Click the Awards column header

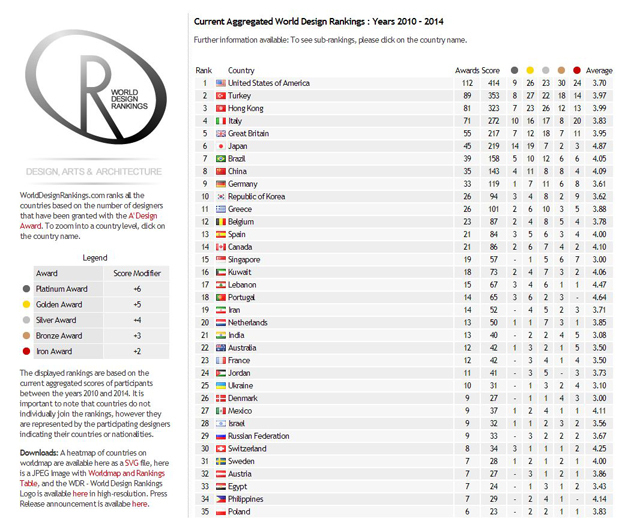click(465, 71)
